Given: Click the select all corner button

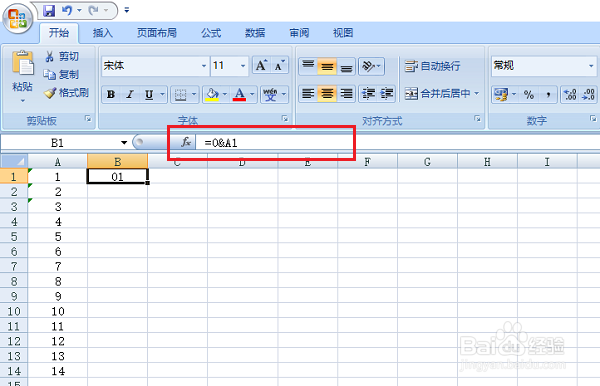Looking at the screenshot, I should [x=14, y=161].
